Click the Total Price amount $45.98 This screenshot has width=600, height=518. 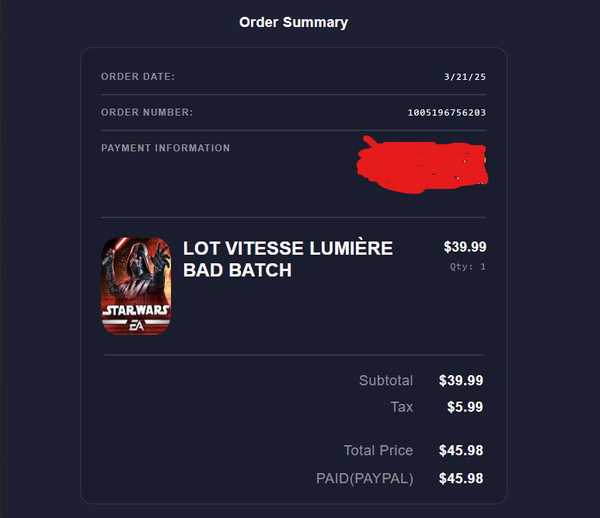[461, 451]
